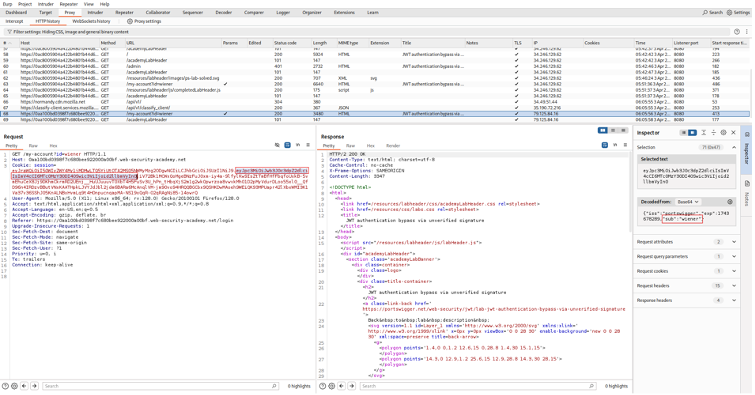The width and height of the screenshot is (755, 395).
Task: Close the Inspector panel
Action: click(733, 132)
